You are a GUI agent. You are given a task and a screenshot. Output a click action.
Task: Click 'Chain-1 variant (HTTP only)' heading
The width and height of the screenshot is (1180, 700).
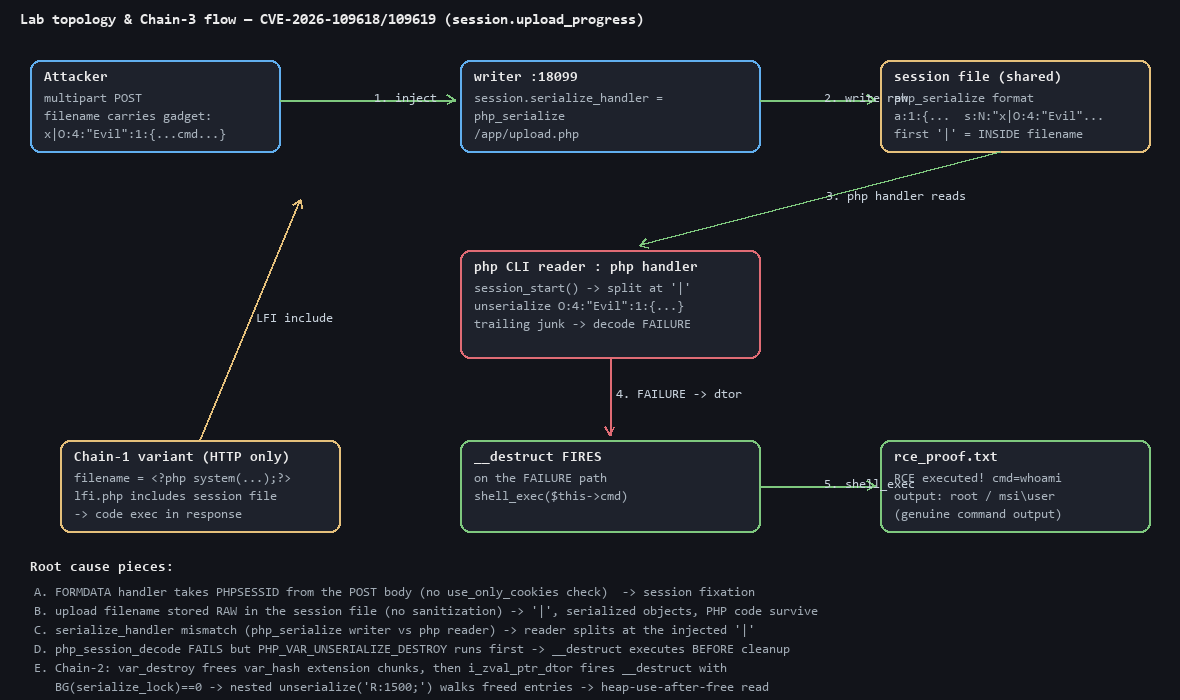[181, 457]
